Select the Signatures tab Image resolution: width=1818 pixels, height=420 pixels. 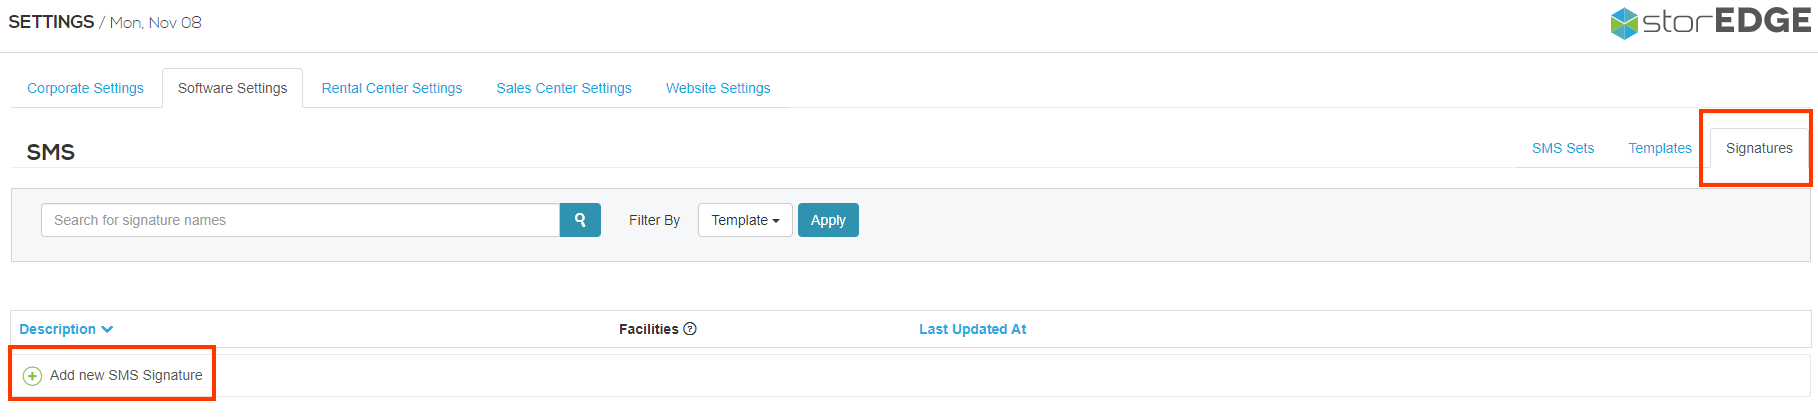pos(1759,148)
